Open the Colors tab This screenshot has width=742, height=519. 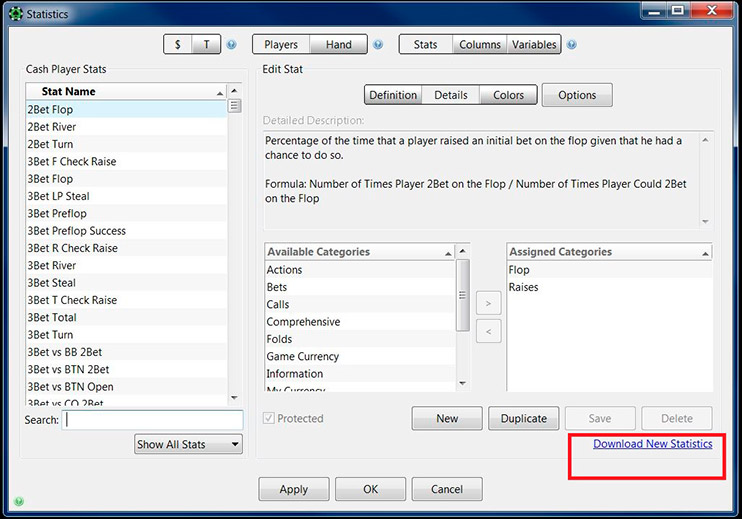508,95
